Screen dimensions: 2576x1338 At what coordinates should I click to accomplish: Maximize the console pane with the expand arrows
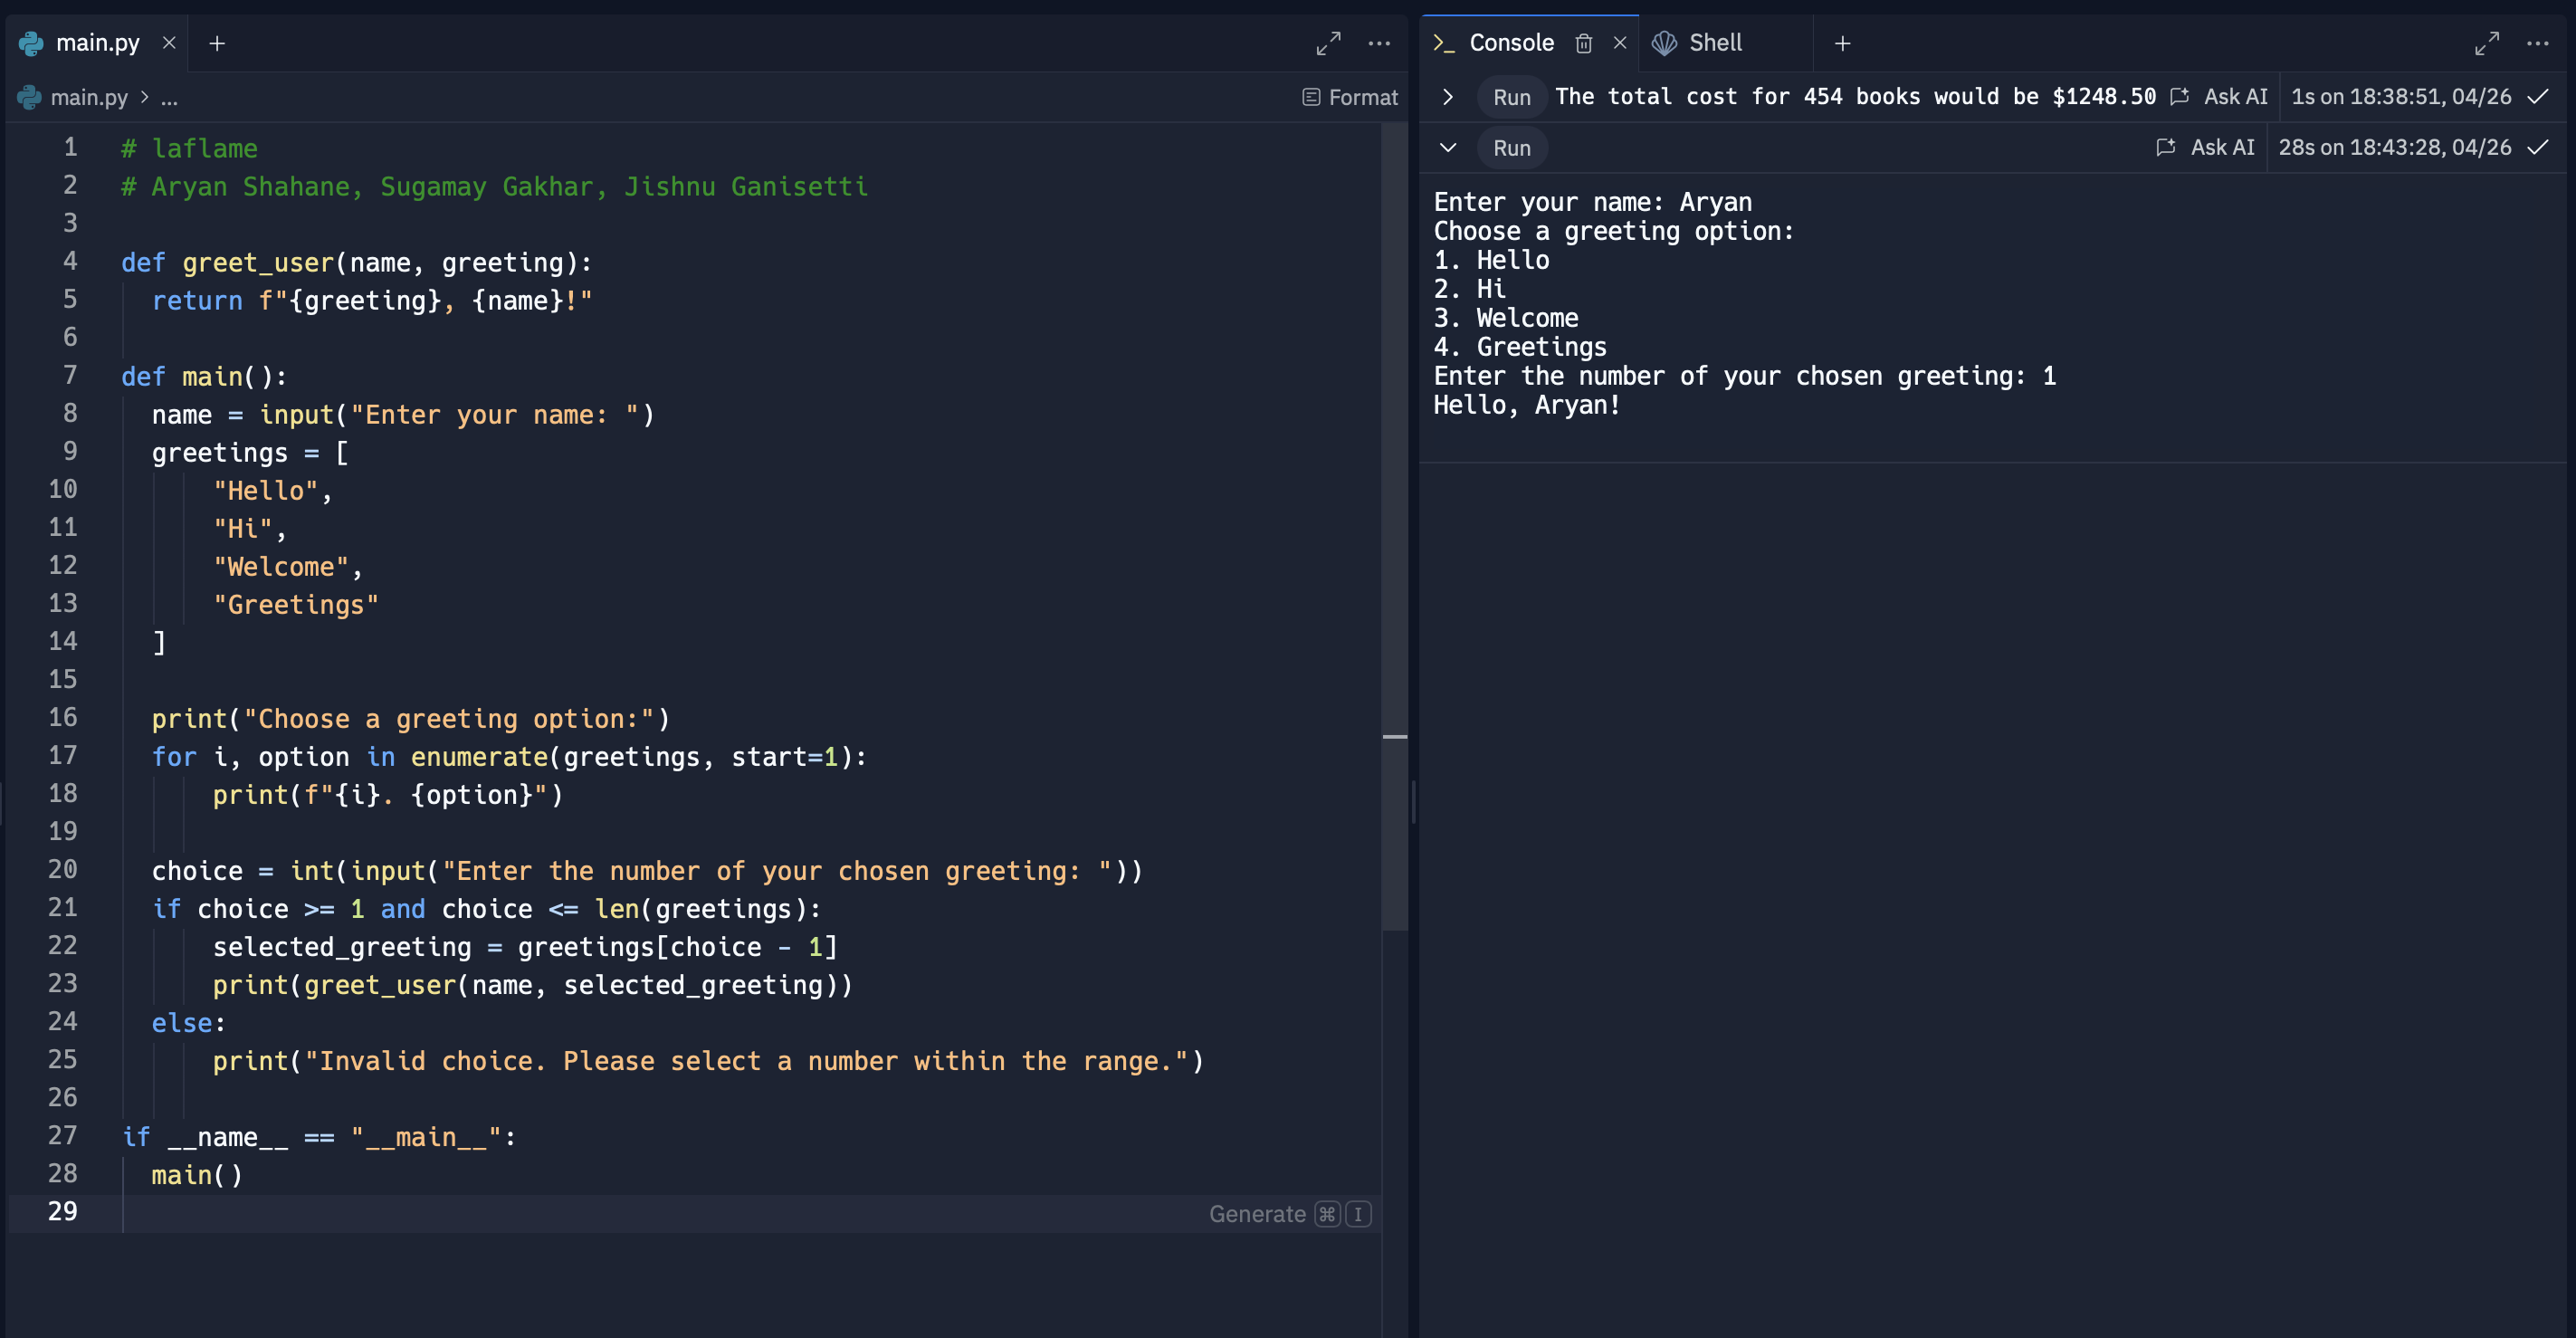[2486, 43]
